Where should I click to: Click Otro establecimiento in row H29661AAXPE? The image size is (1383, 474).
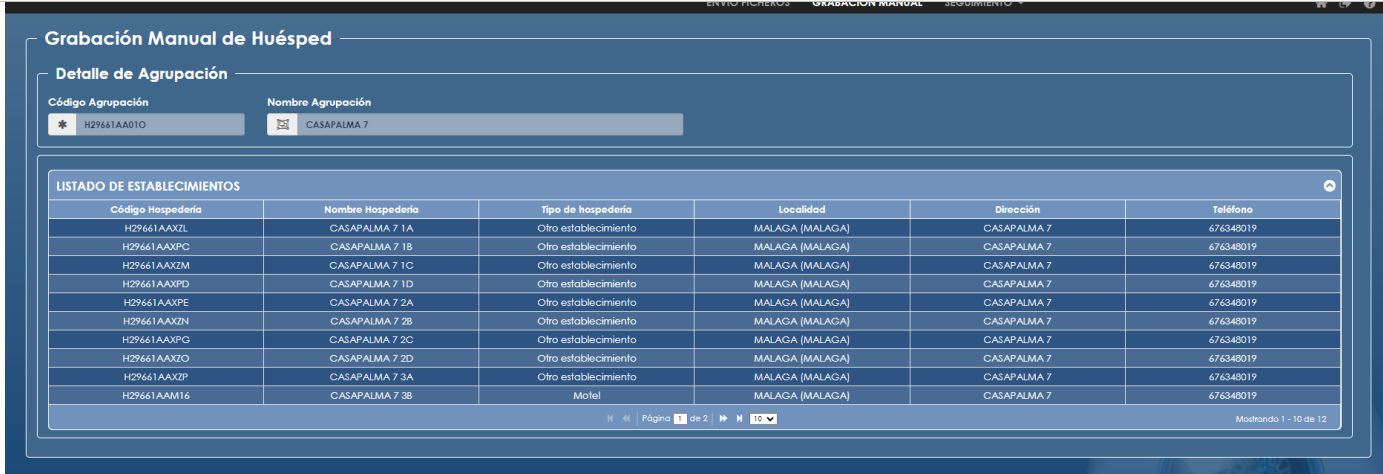tap(586, 302)
